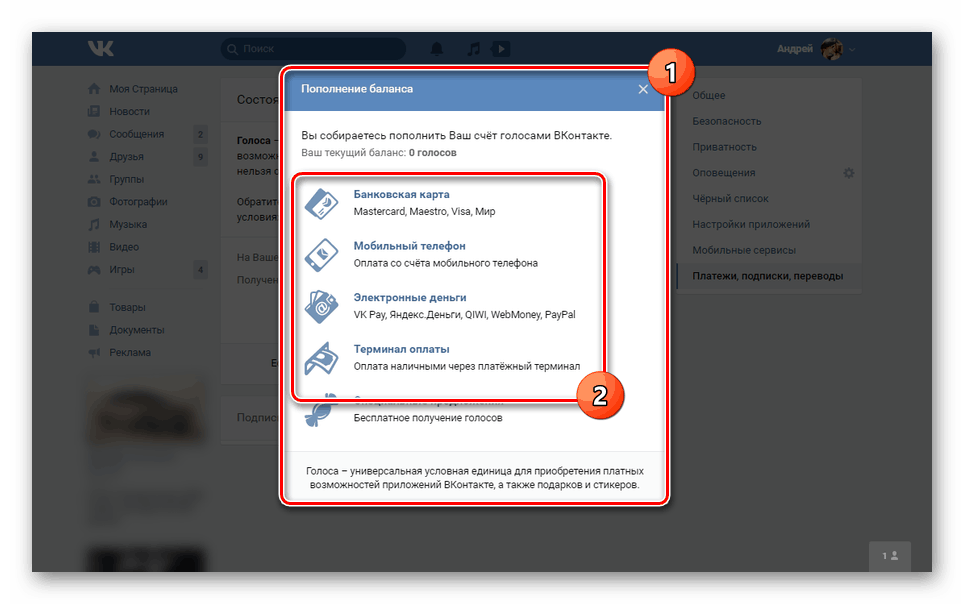Open Фотографии in sidebar
Image resolution: width=964 pixels, height=604 pixels.
coord(138,202)
